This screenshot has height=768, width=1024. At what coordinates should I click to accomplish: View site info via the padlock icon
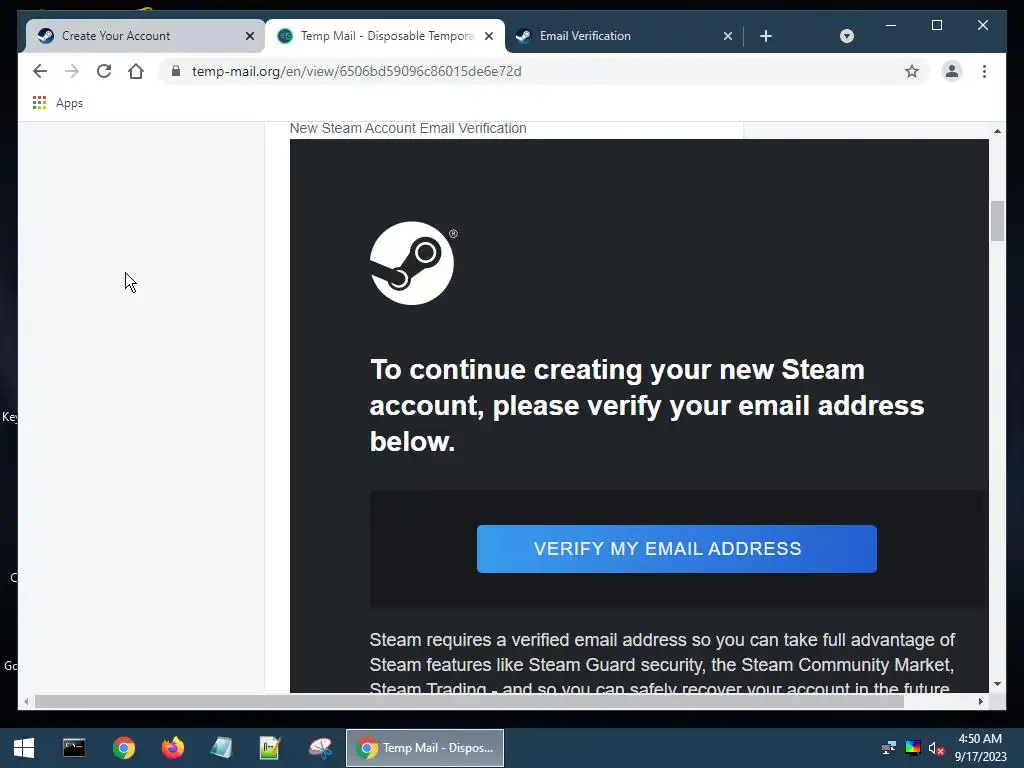(176, 71)
